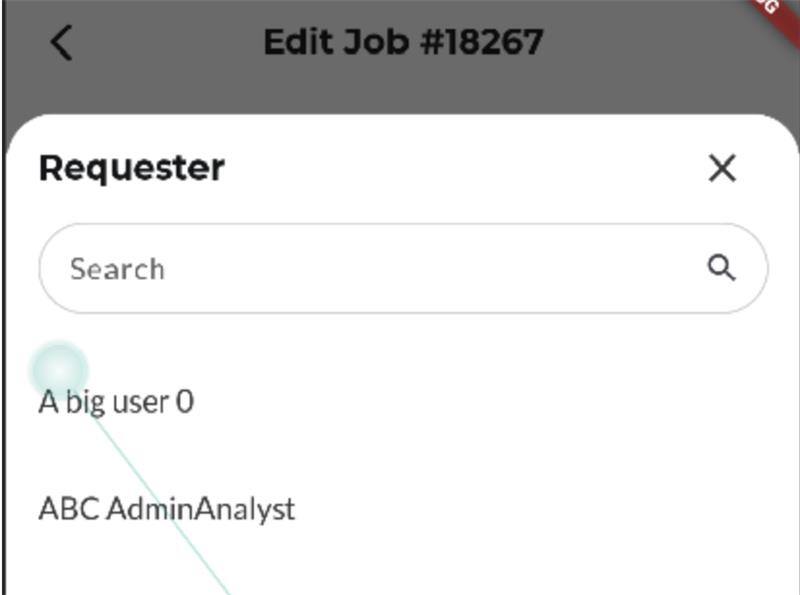Click empty area inside the search box
The height and width of the screenshot is (595, 800).
[434, 268]
